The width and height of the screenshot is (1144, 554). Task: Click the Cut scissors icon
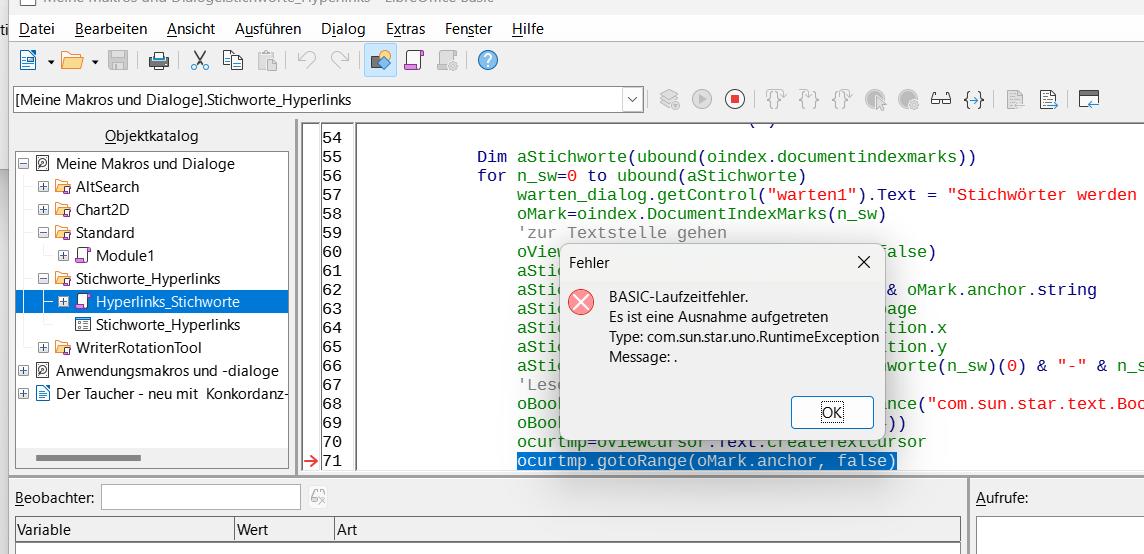click(x=200, y=61)
